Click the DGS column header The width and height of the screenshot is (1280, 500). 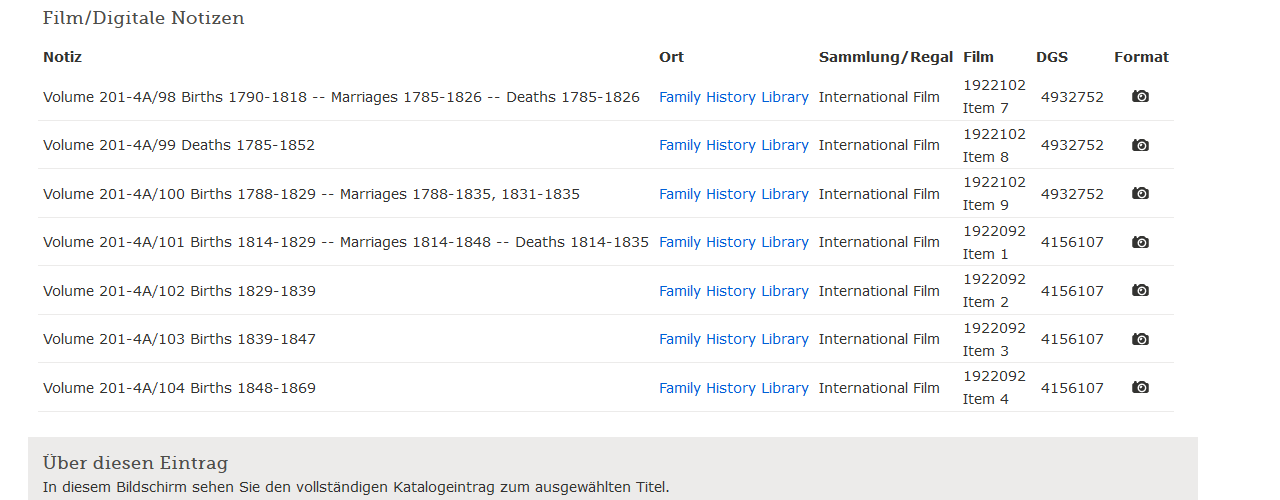tap(1051, 57)
